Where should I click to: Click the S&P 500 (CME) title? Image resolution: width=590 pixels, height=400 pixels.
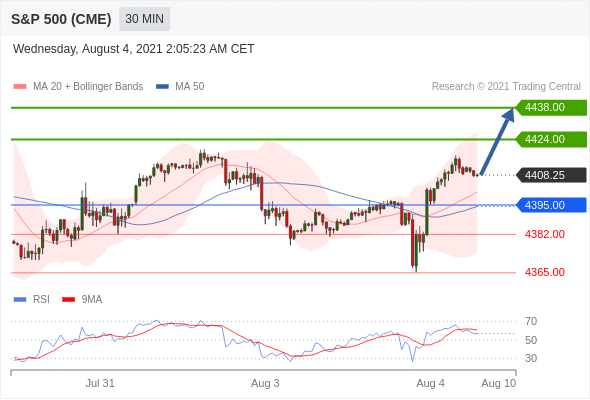point(61,19)
